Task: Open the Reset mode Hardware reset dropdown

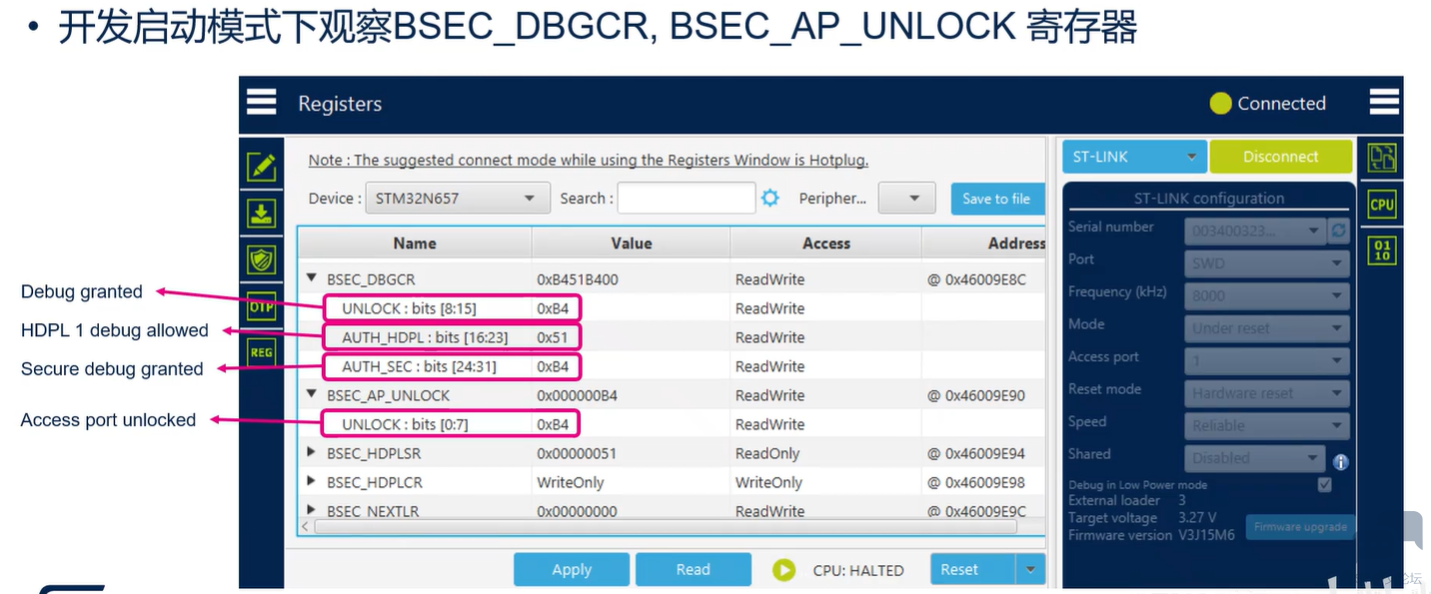Action: tap(1267, 393)
